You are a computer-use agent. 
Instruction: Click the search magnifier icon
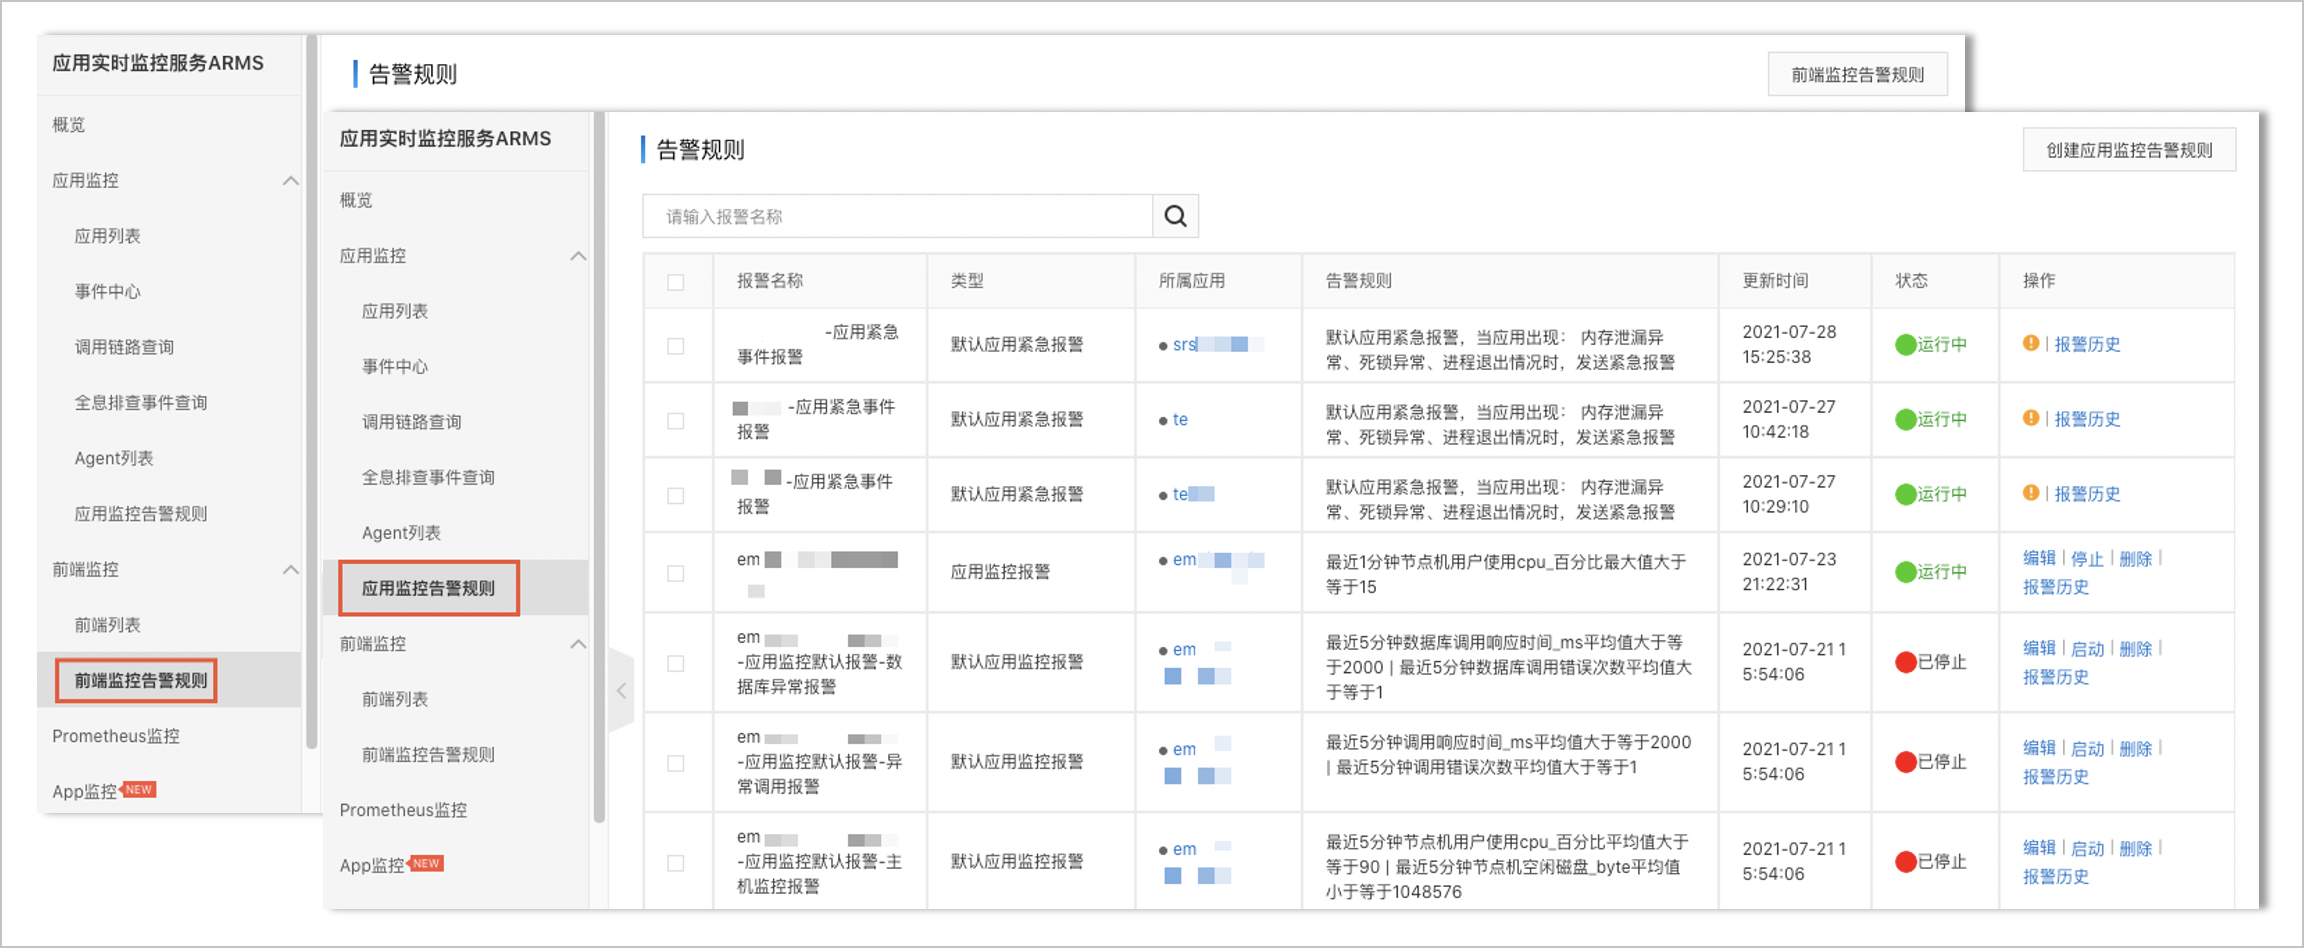pos(1175,216)
